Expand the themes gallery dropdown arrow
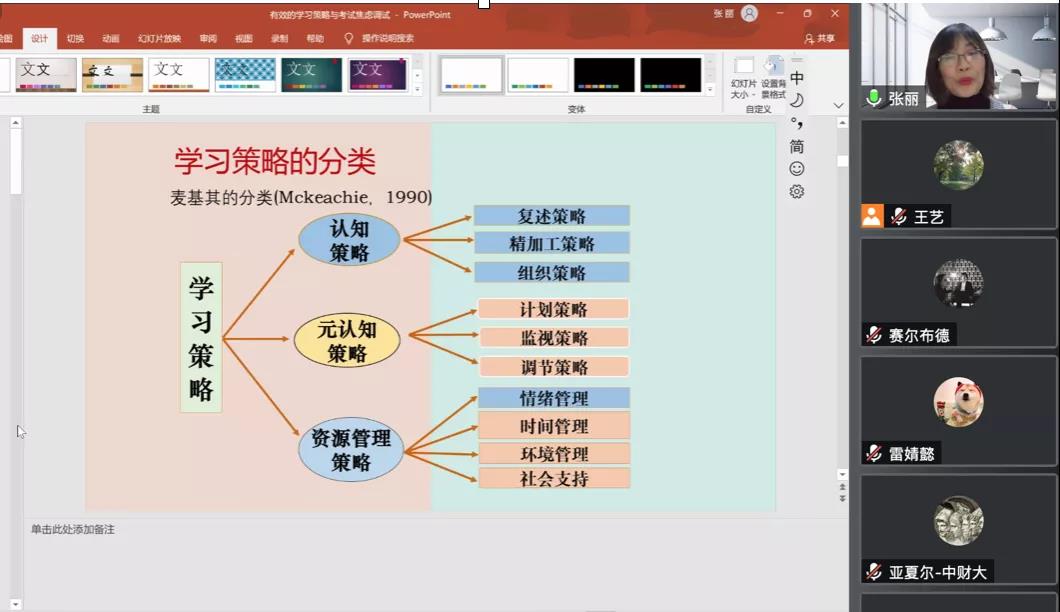Screen dimensions: 1060x612 click(x=418, y=89)
